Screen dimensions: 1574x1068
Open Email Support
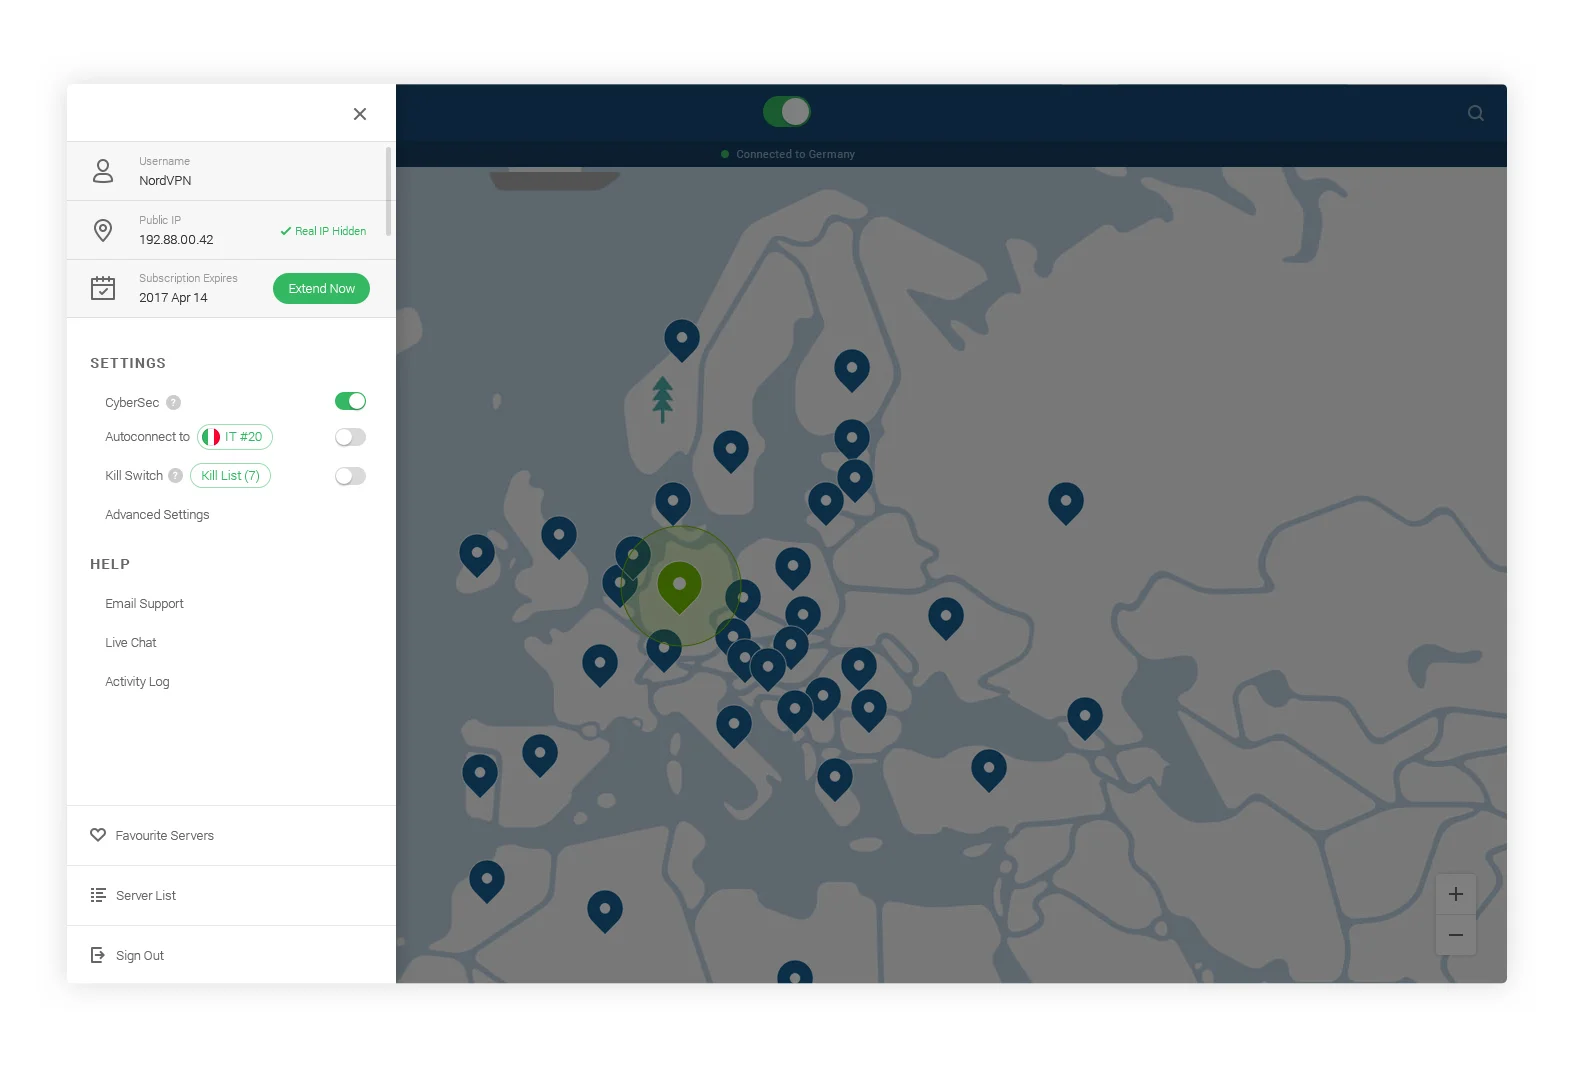click(144, 604)
